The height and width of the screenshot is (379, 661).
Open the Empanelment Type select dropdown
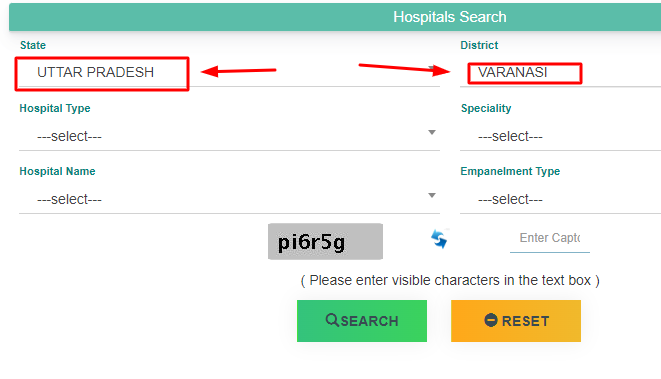point(561,199)
